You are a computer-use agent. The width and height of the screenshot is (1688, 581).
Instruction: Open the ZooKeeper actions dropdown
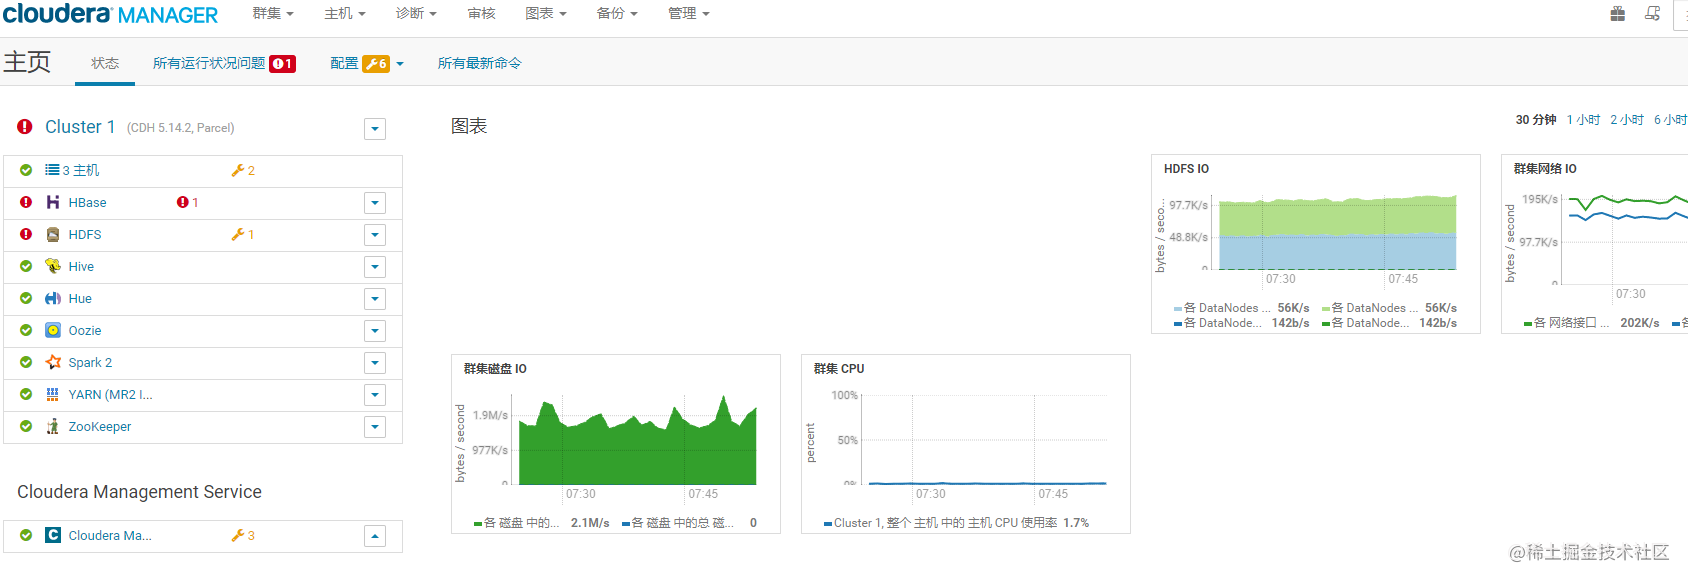375,427
